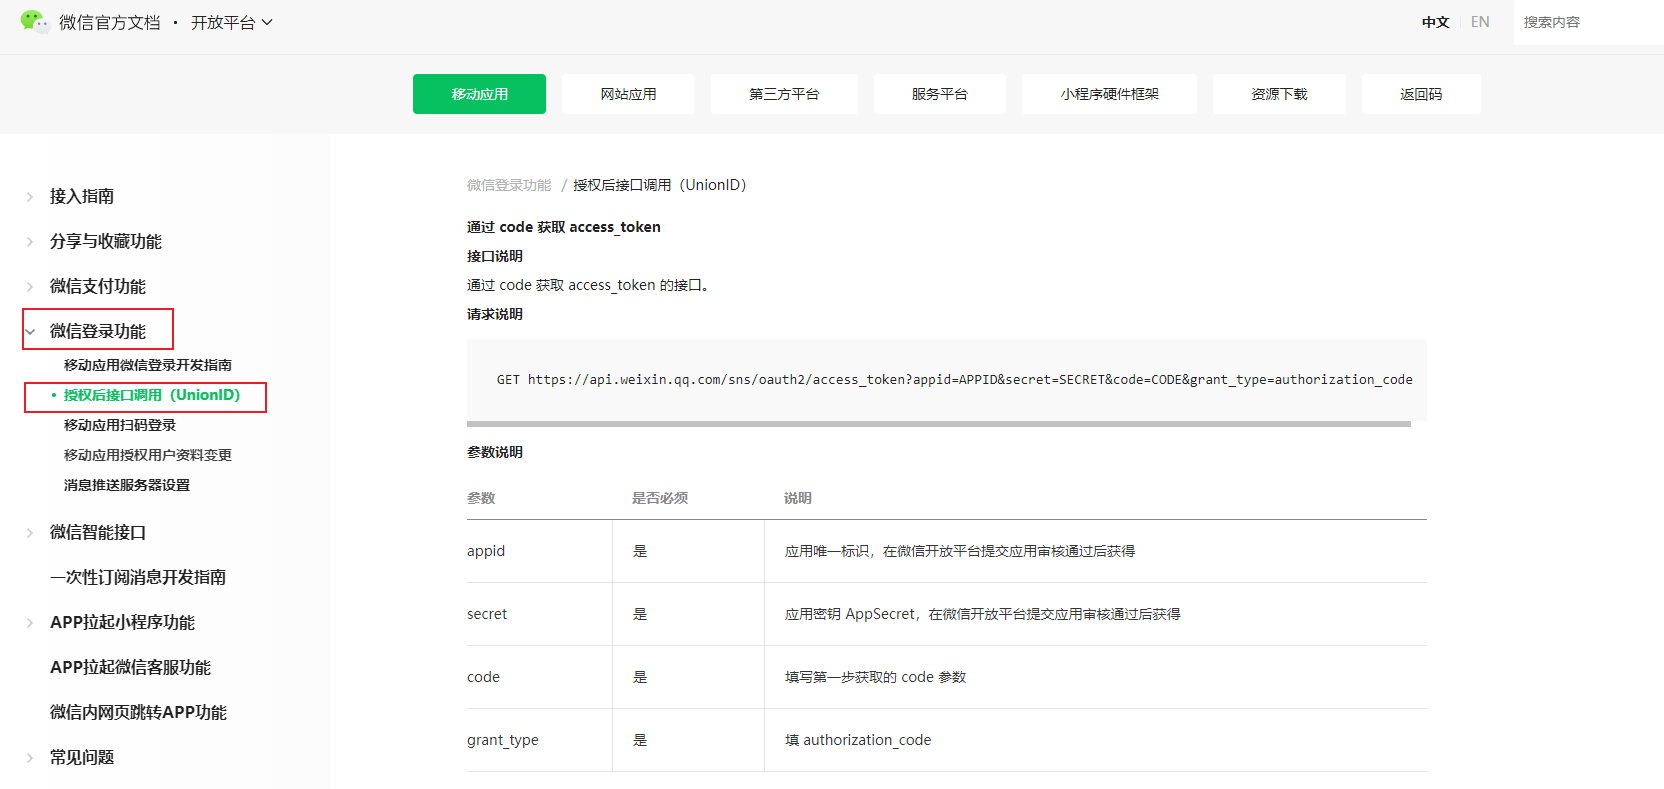Viewport: 1664px width, 789px height.
Task: Click the appid description text
Action: (960, 551)
